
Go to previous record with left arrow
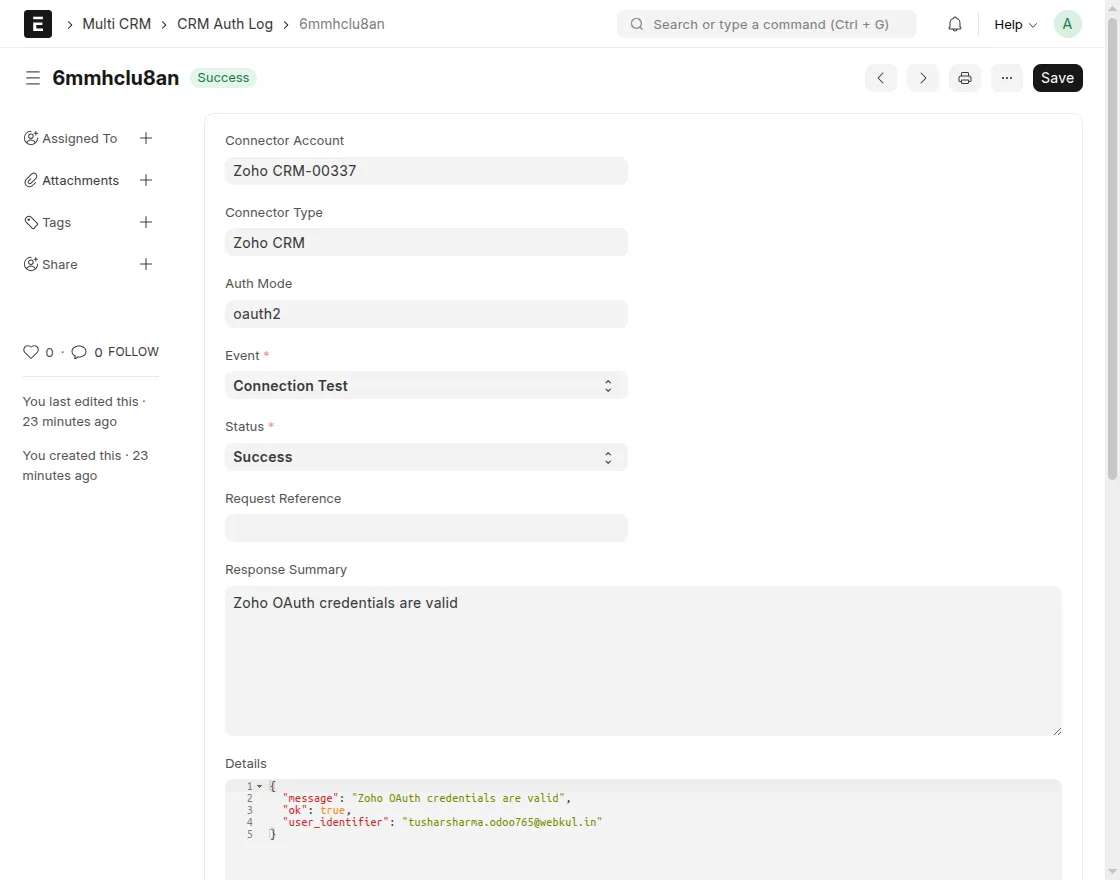[x=880, y=77]
